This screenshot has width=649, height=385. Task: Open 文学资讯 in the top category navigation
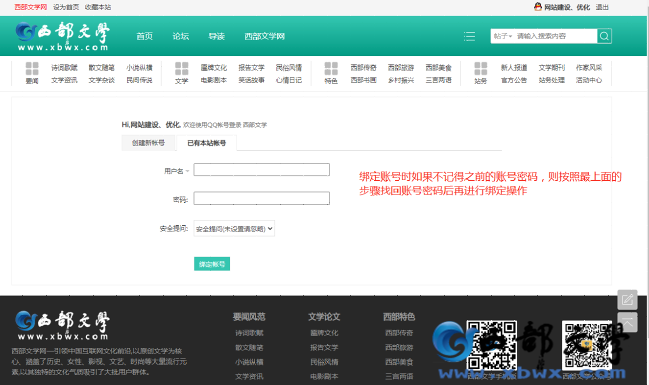[64, 80]
